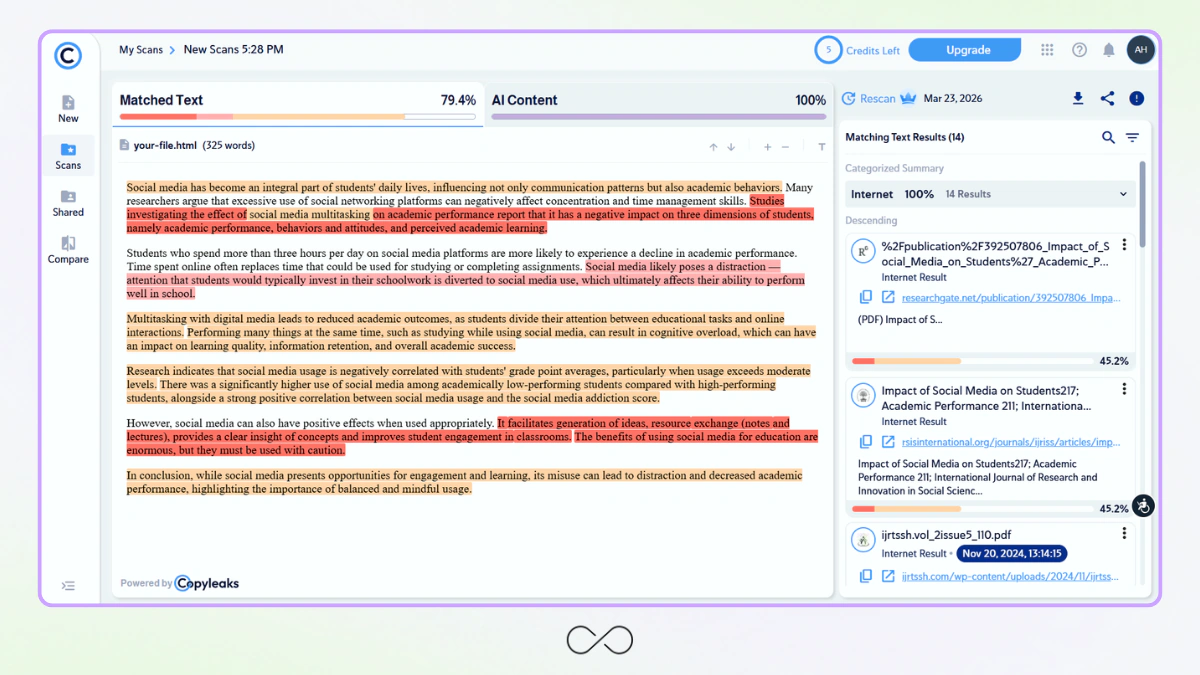Expand the Internet 100% summary dropdown
The width and height of the screenshot is (1200, 675).
(x=989, y=194)
